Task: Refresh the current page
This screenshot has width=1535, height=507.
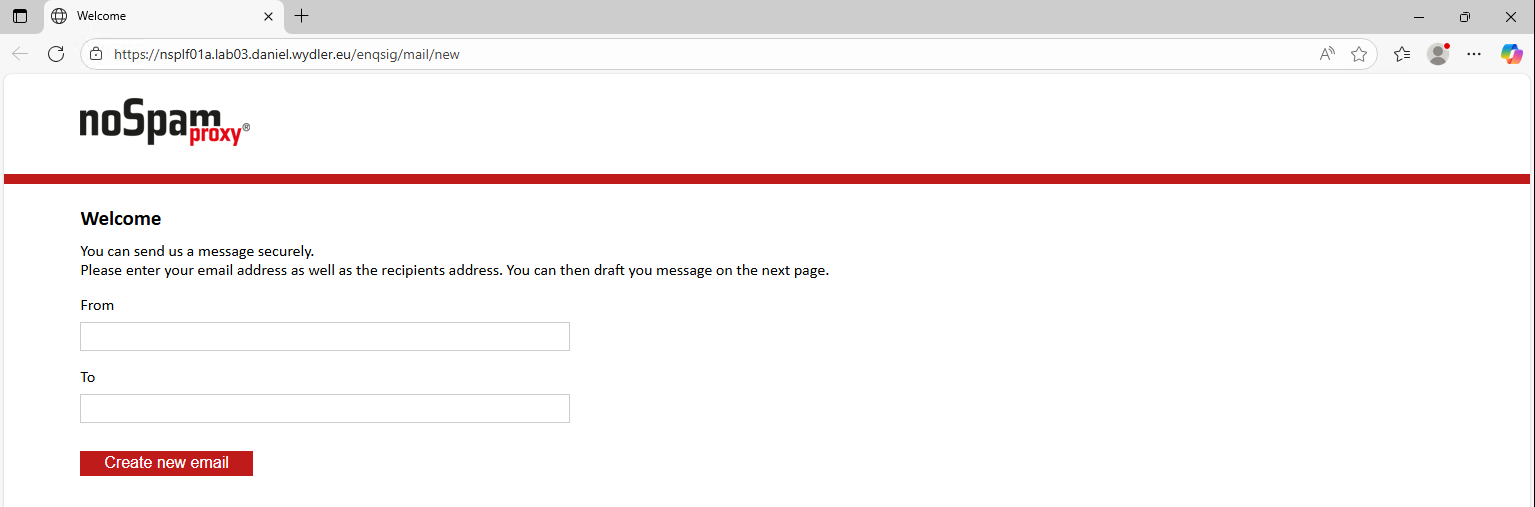Action: [x=56, y=54]
